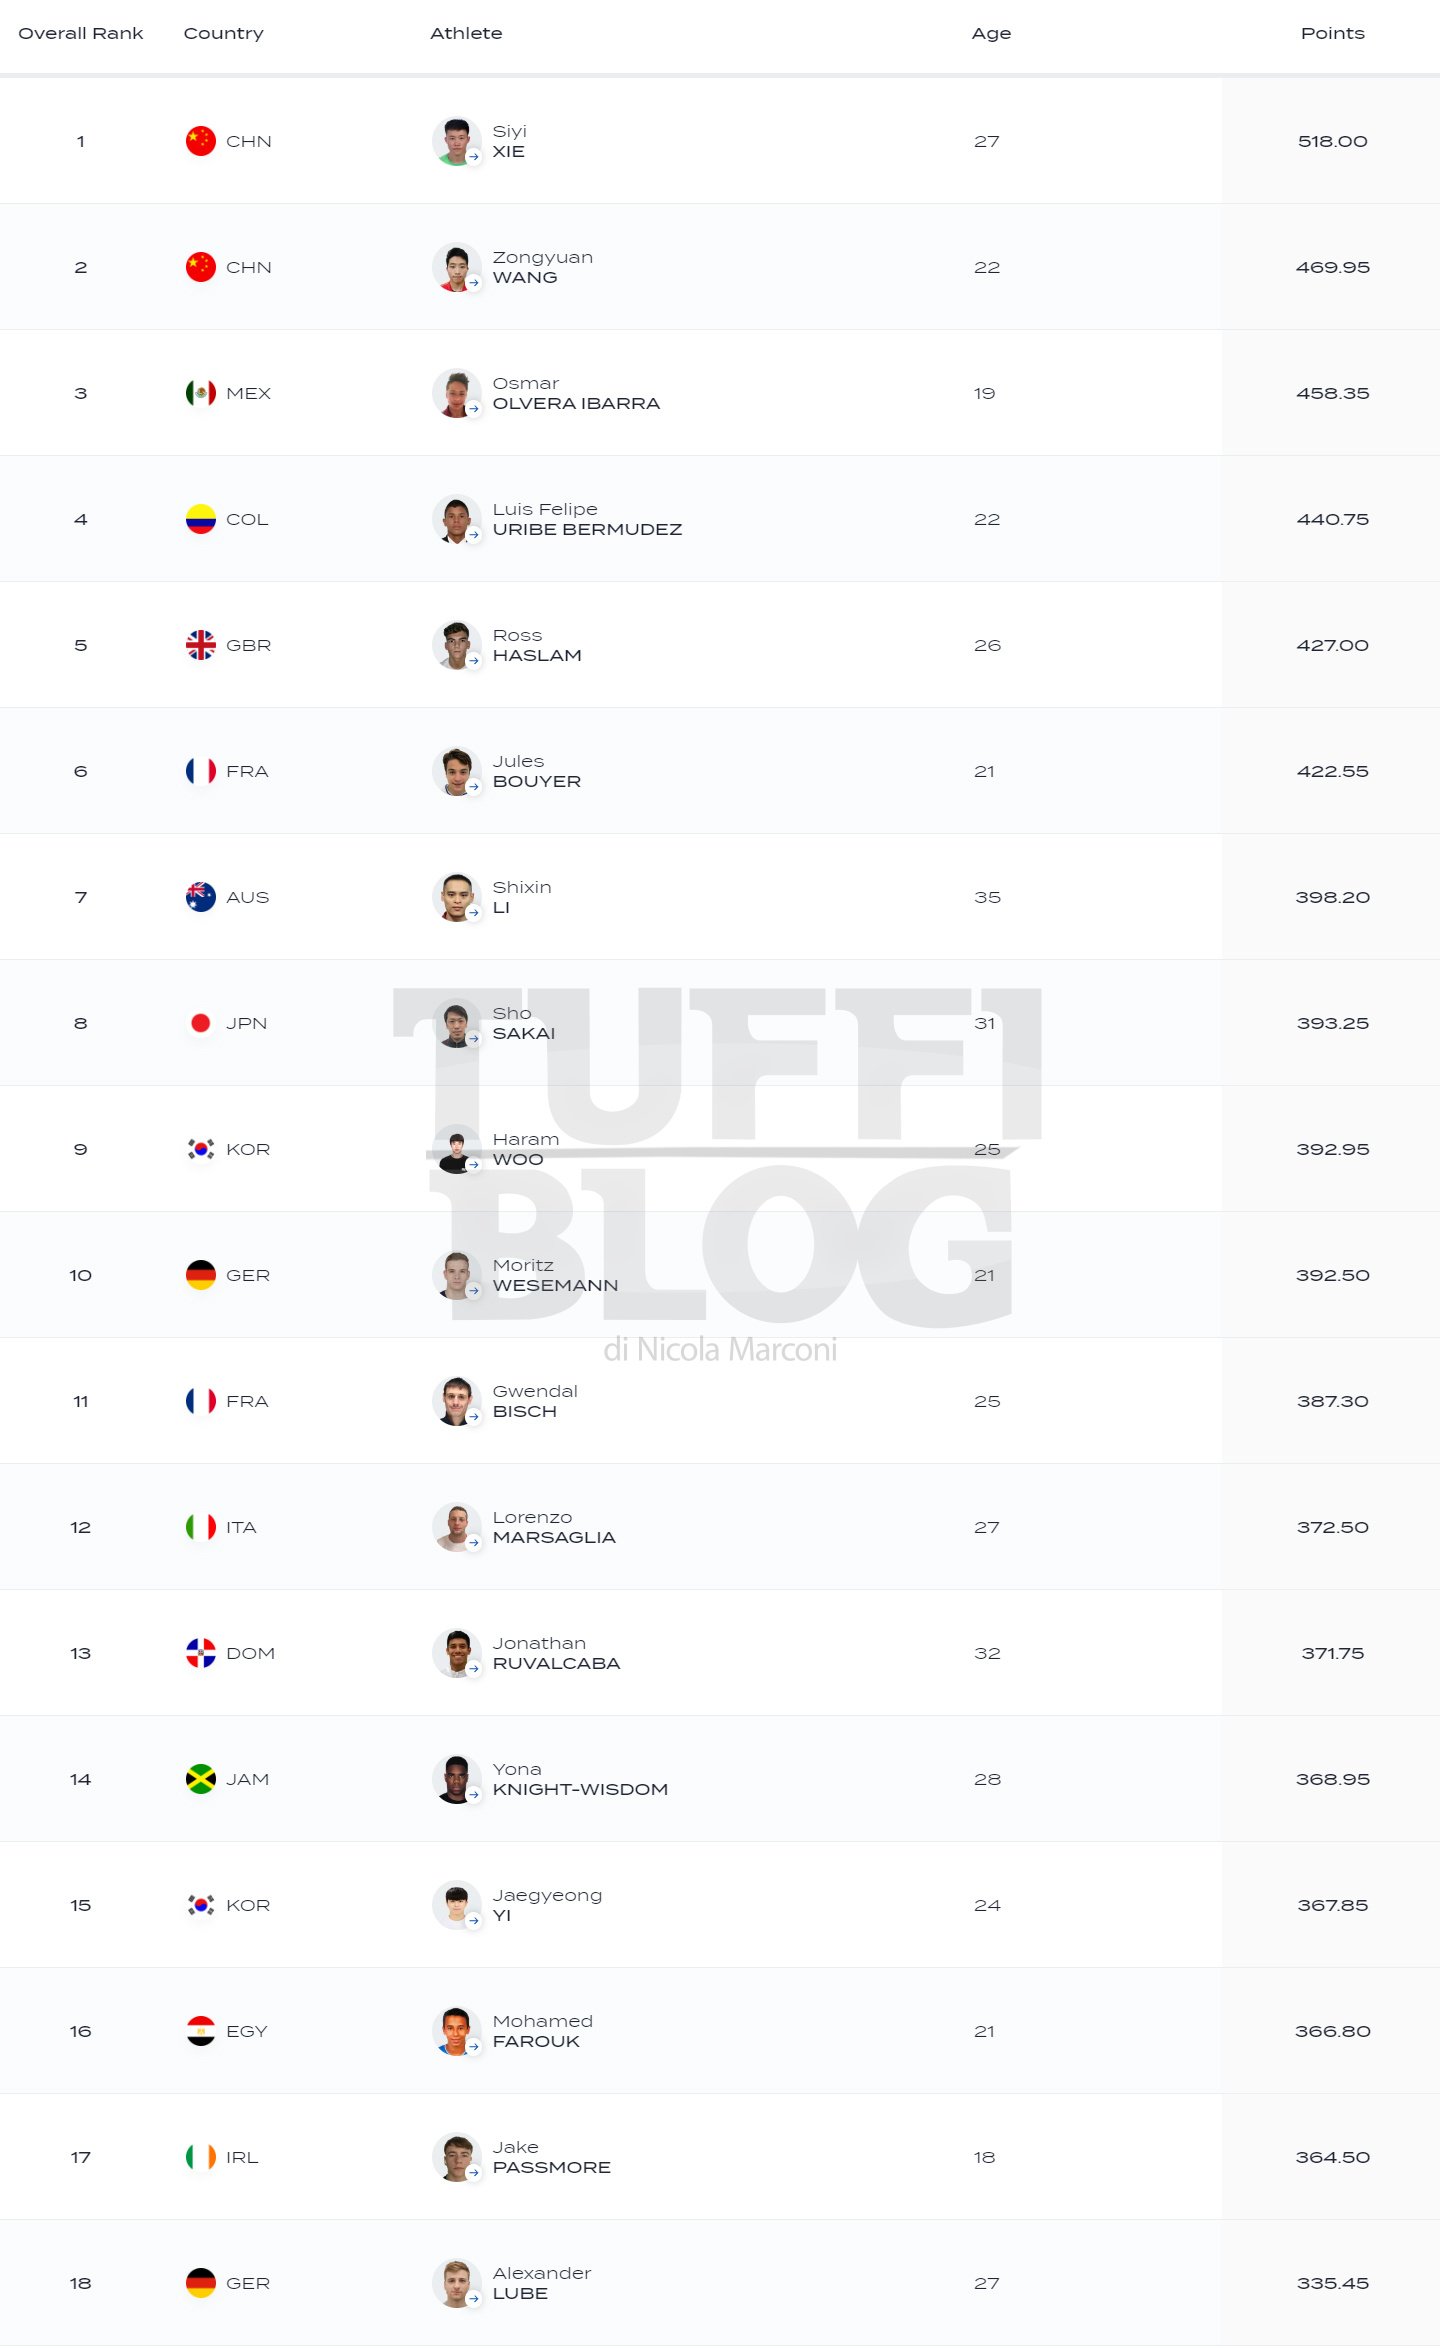Click the Age column header
This screenshot has width=1440, height=2348.
pos(991,33)
